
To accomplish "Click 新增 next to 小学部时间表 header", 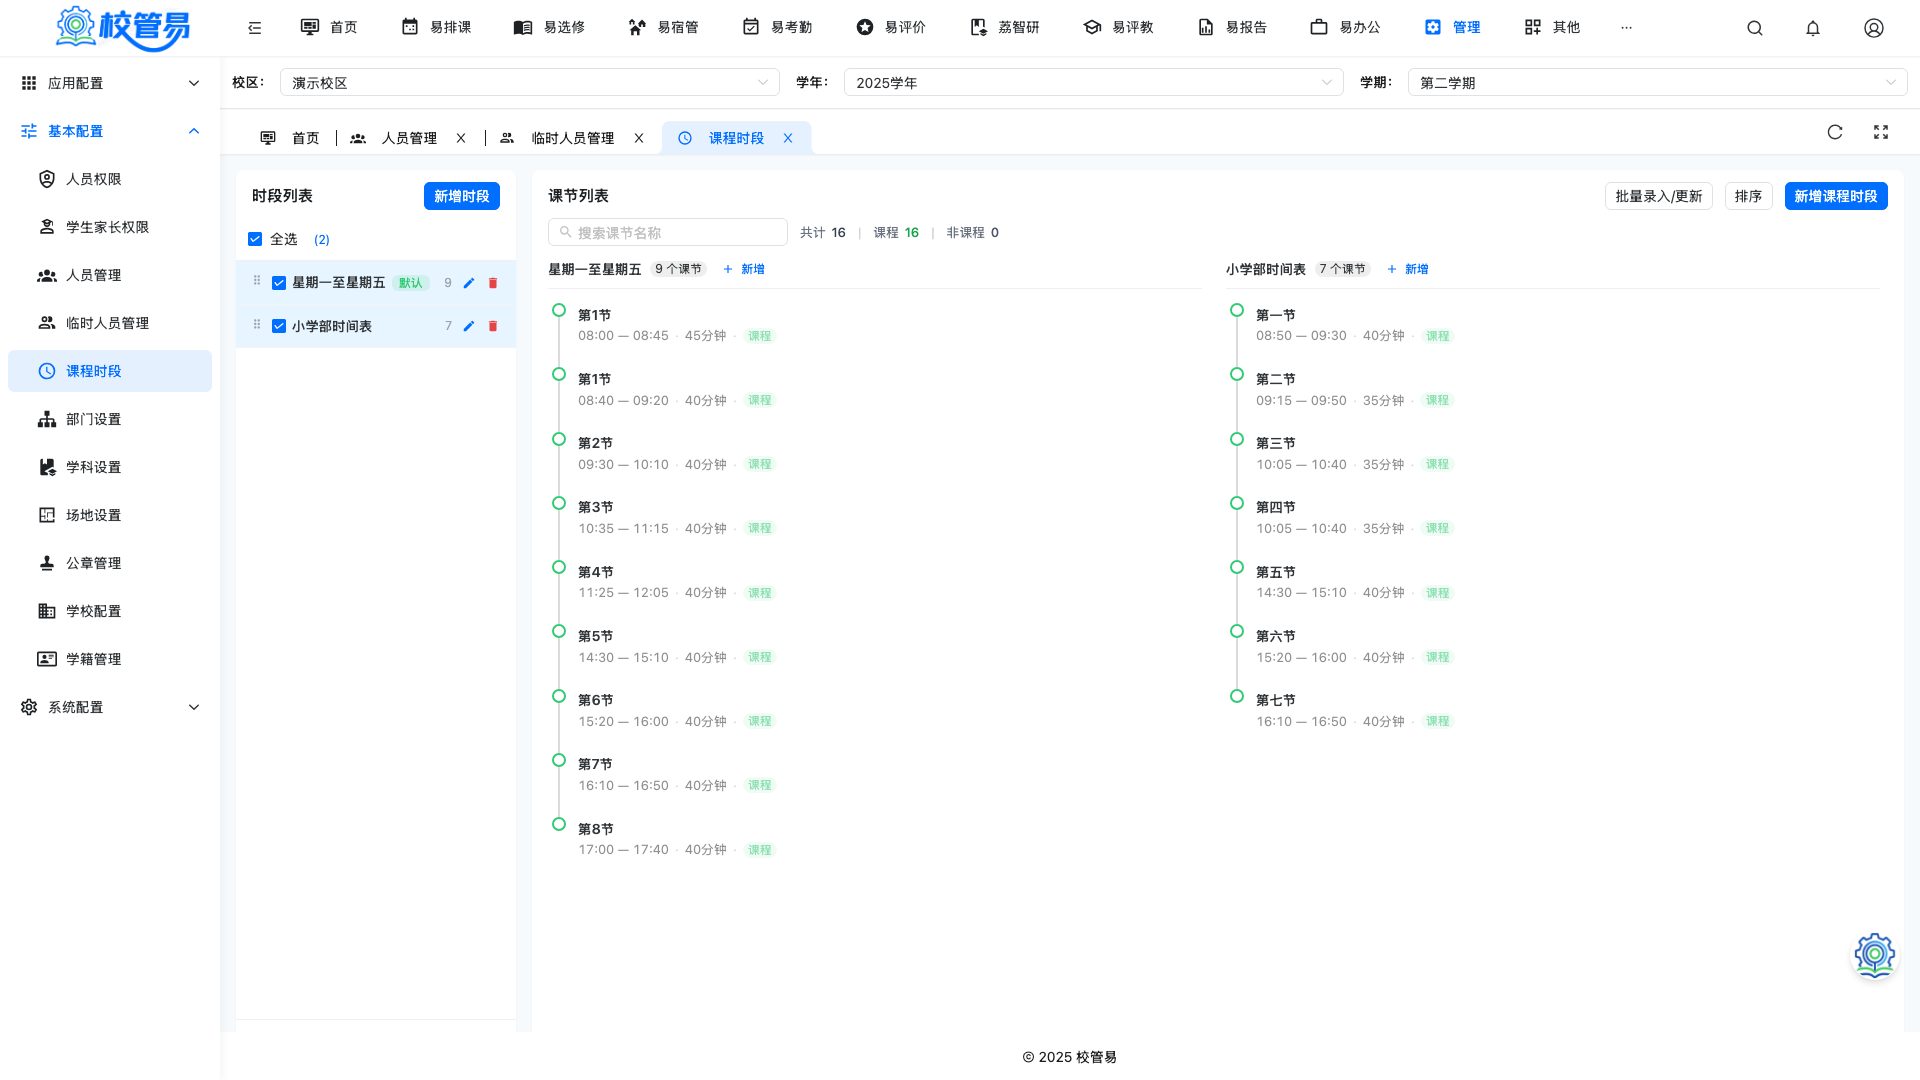I will 1408,269.
